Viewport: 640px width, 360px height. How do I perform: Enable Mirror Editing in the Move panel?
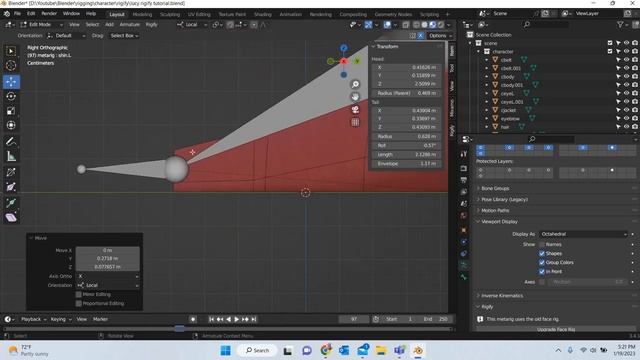[79, 294]
